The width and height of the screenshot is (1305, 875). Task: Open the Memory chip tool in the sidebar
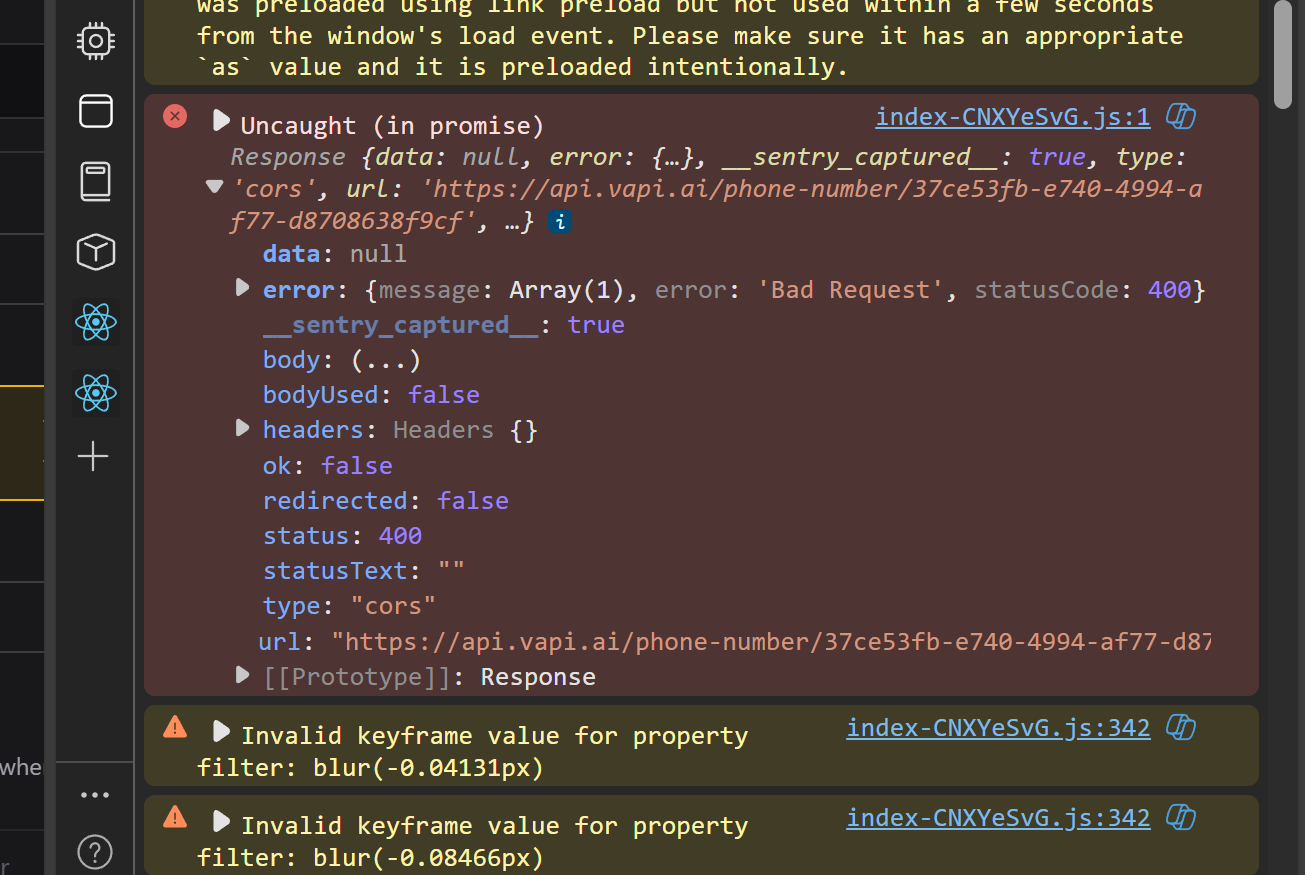click(x=95, y=40)
